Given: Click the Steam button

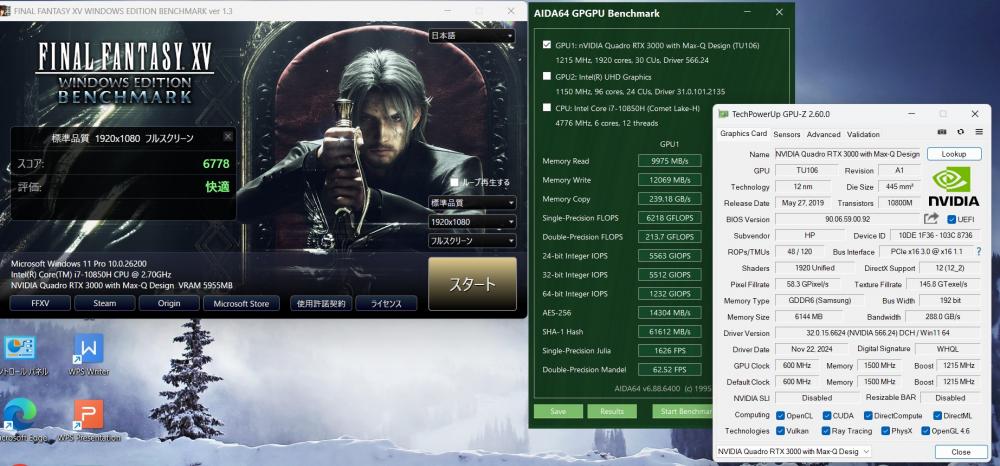Looking at the screenshot, I should pos(105,303).
